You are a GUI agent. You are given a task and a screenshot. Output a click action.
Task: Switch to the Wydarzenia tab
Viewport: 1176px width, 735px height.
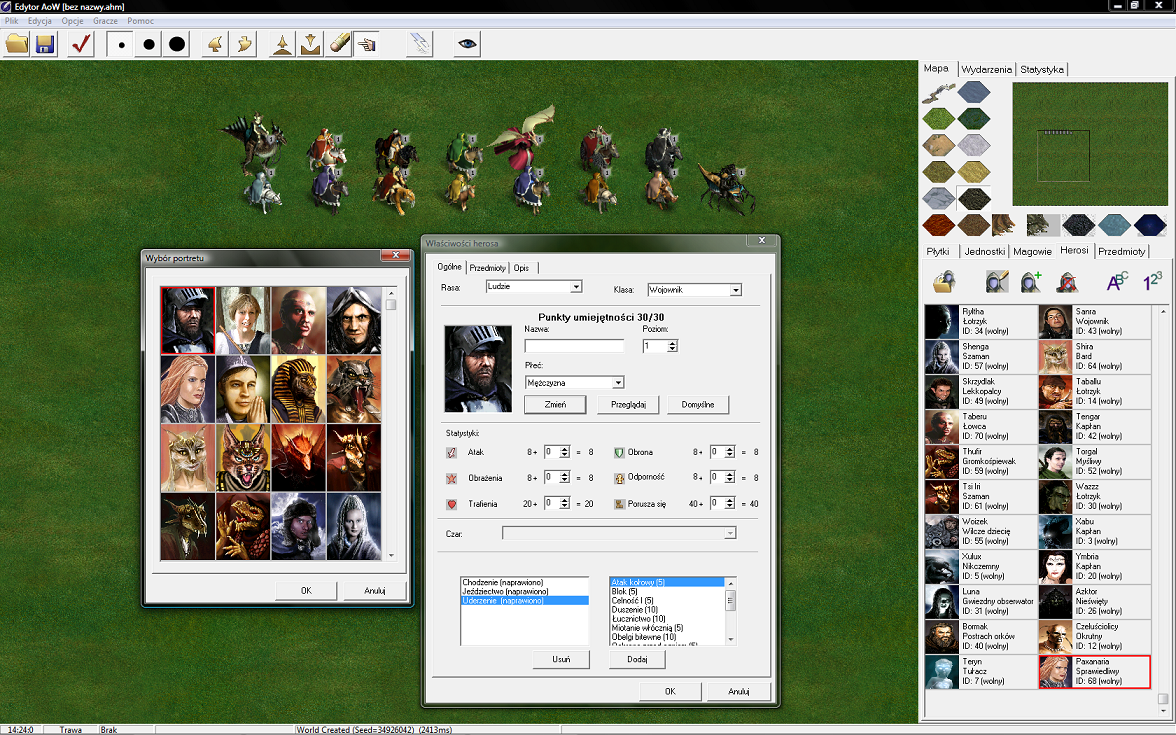click(986, 69)
